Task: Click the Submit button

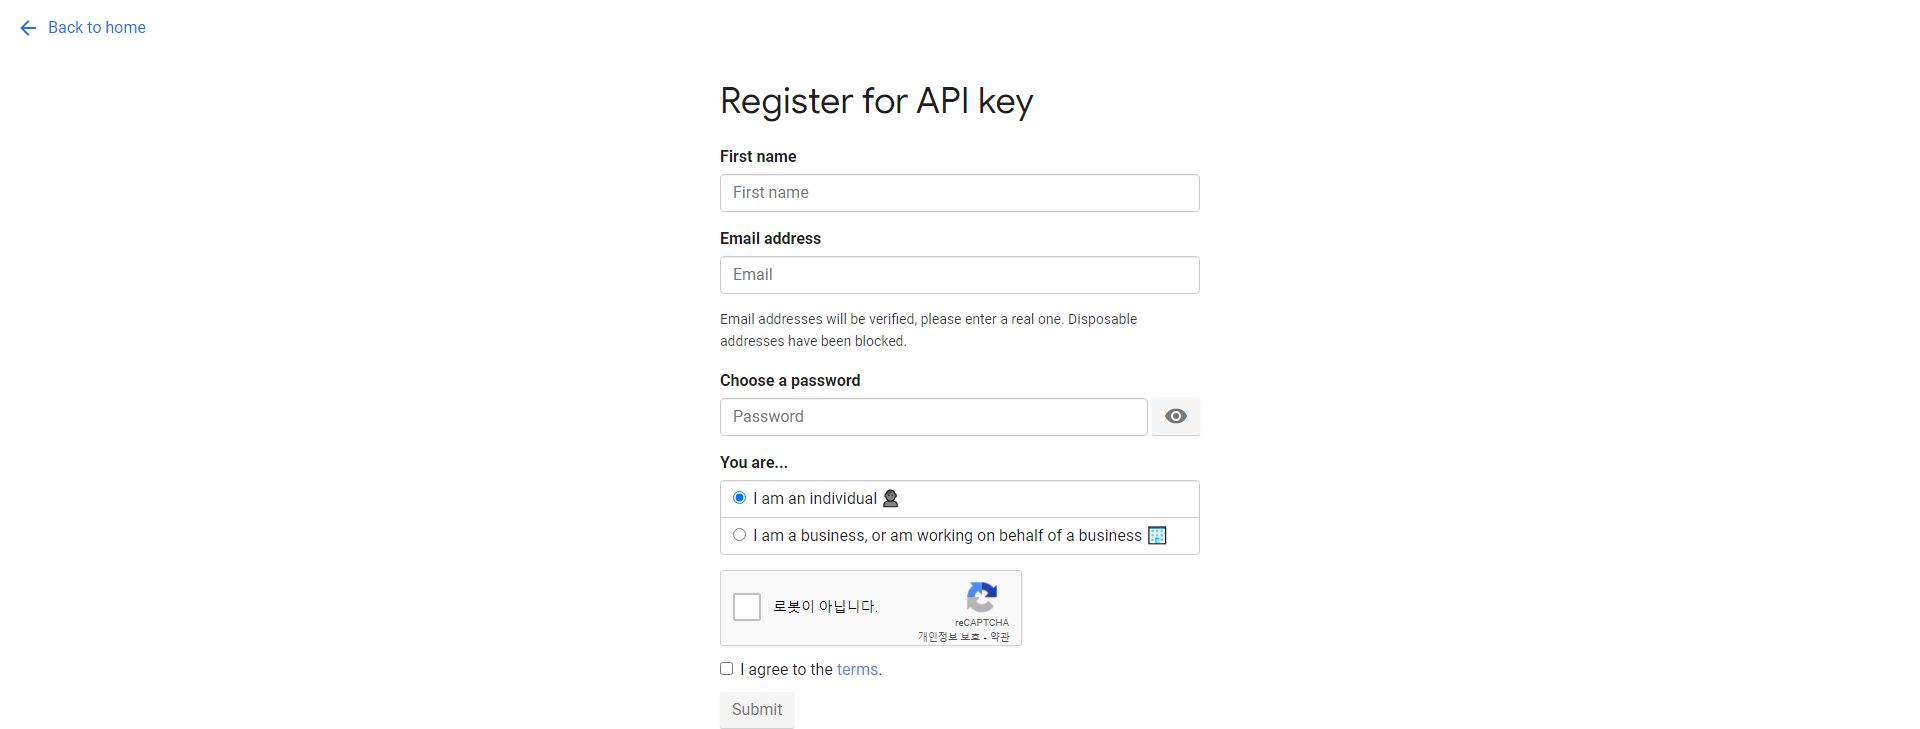Action: point(757,710)
